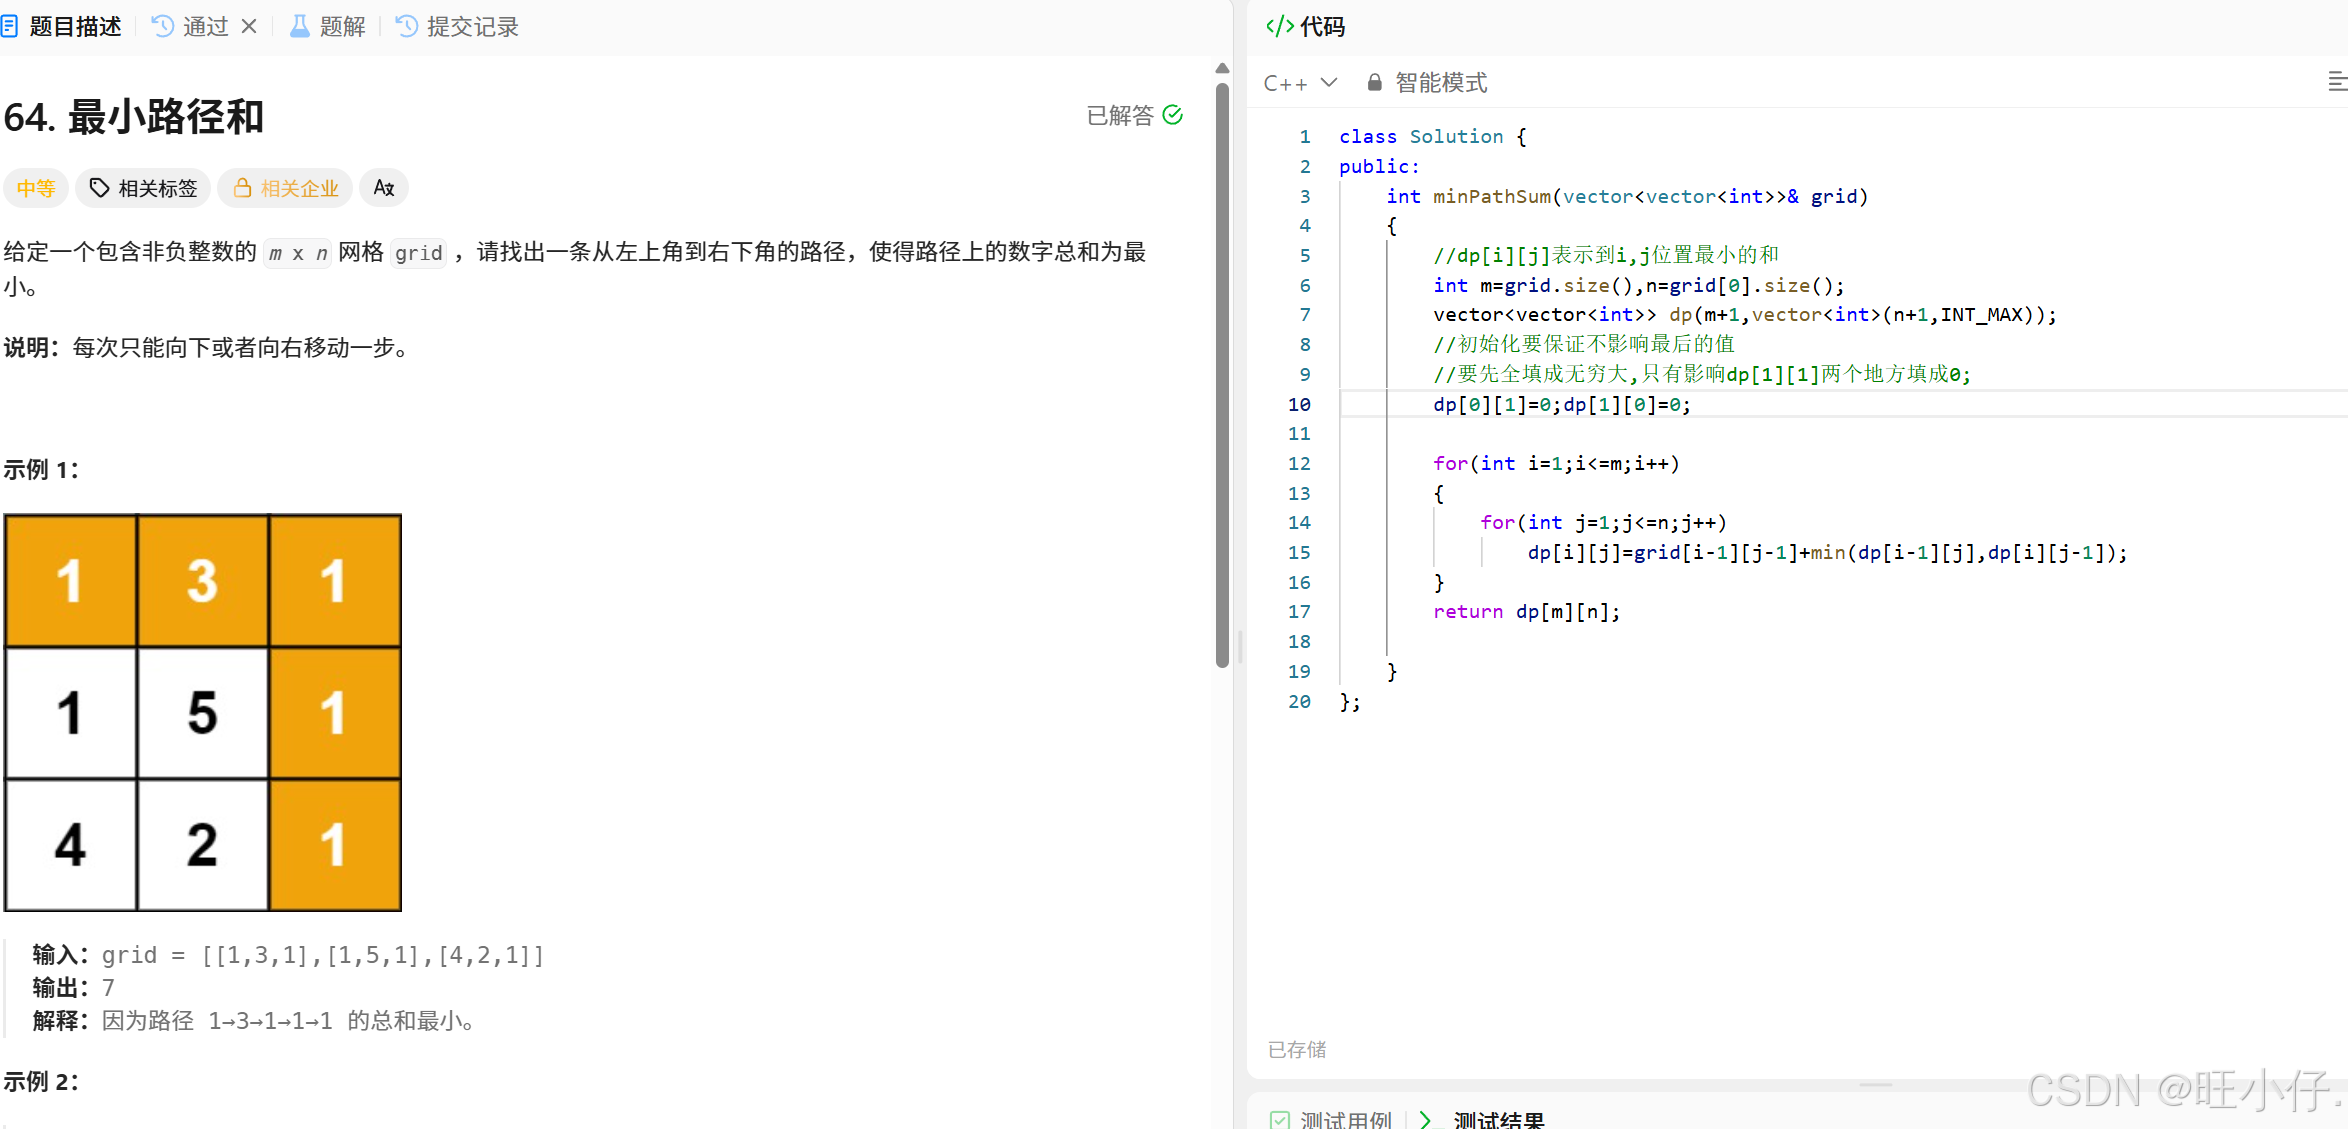Click the outer for loop line 12

1556,464
